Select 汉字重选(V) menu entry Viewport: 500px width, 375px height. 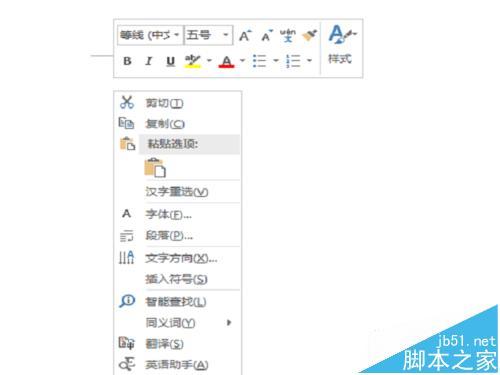177,192
